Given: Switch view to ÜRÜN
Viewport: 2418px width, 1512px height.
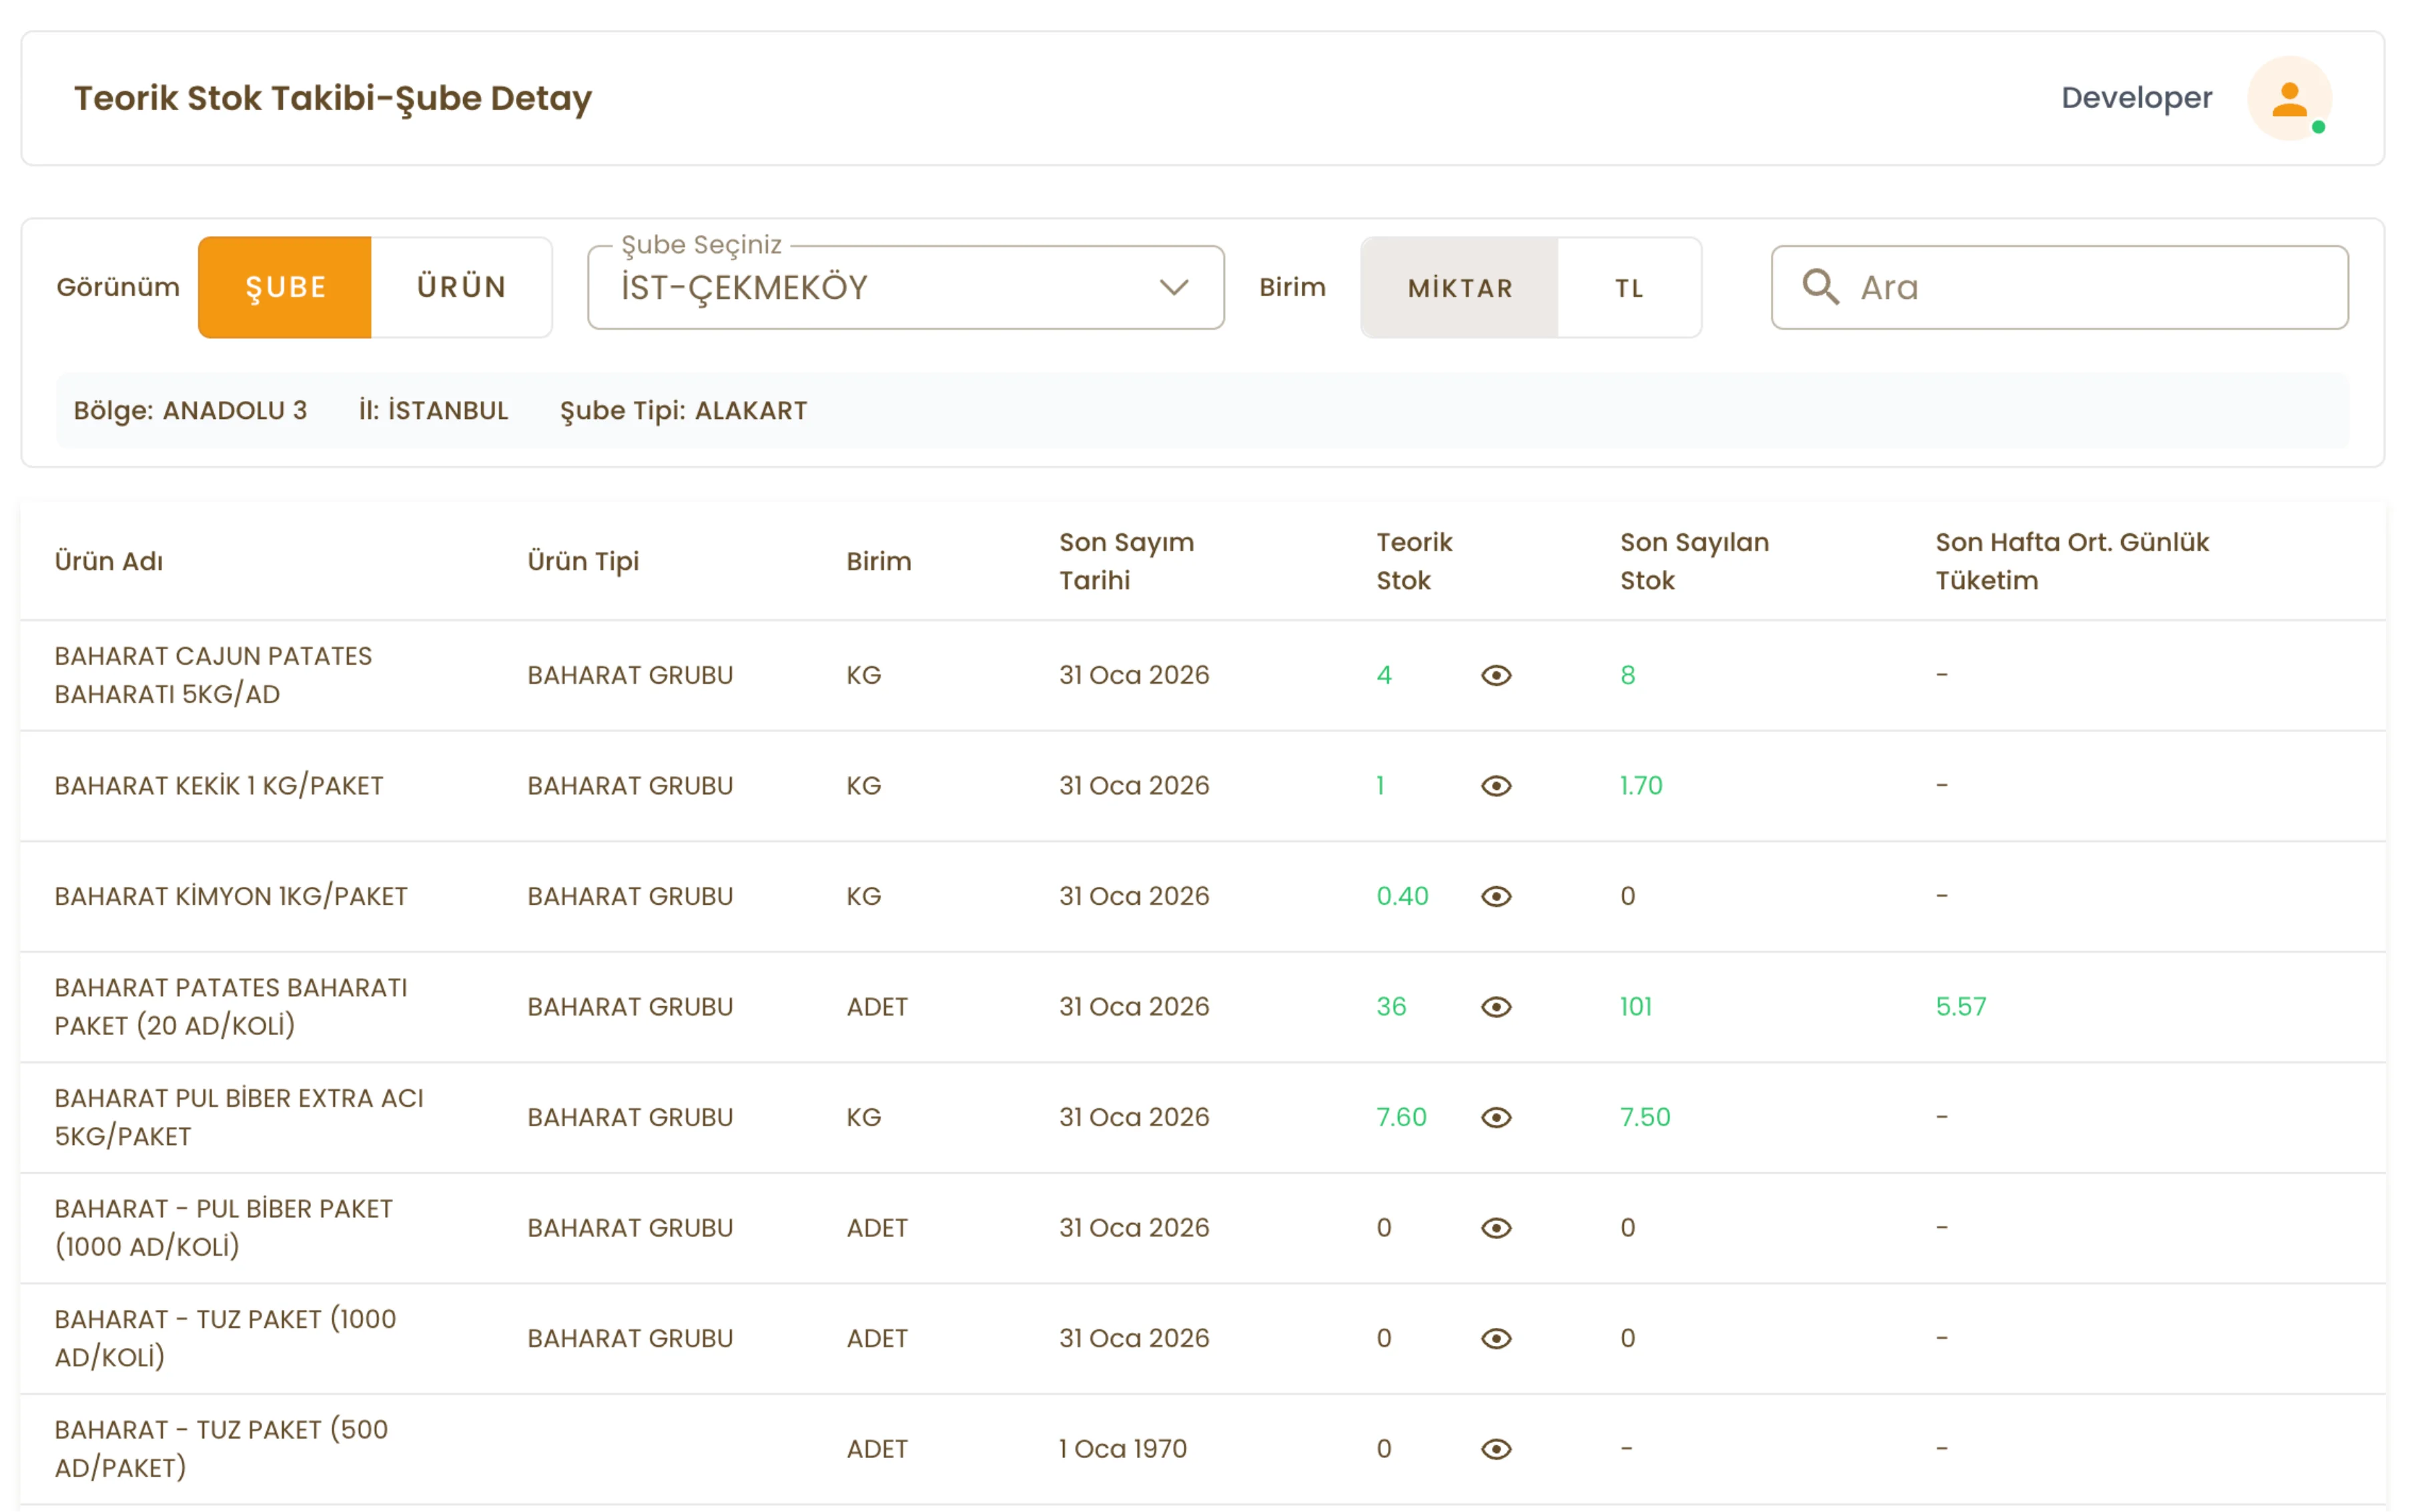Looking at the screenshot, I should (x=461, y=287).
